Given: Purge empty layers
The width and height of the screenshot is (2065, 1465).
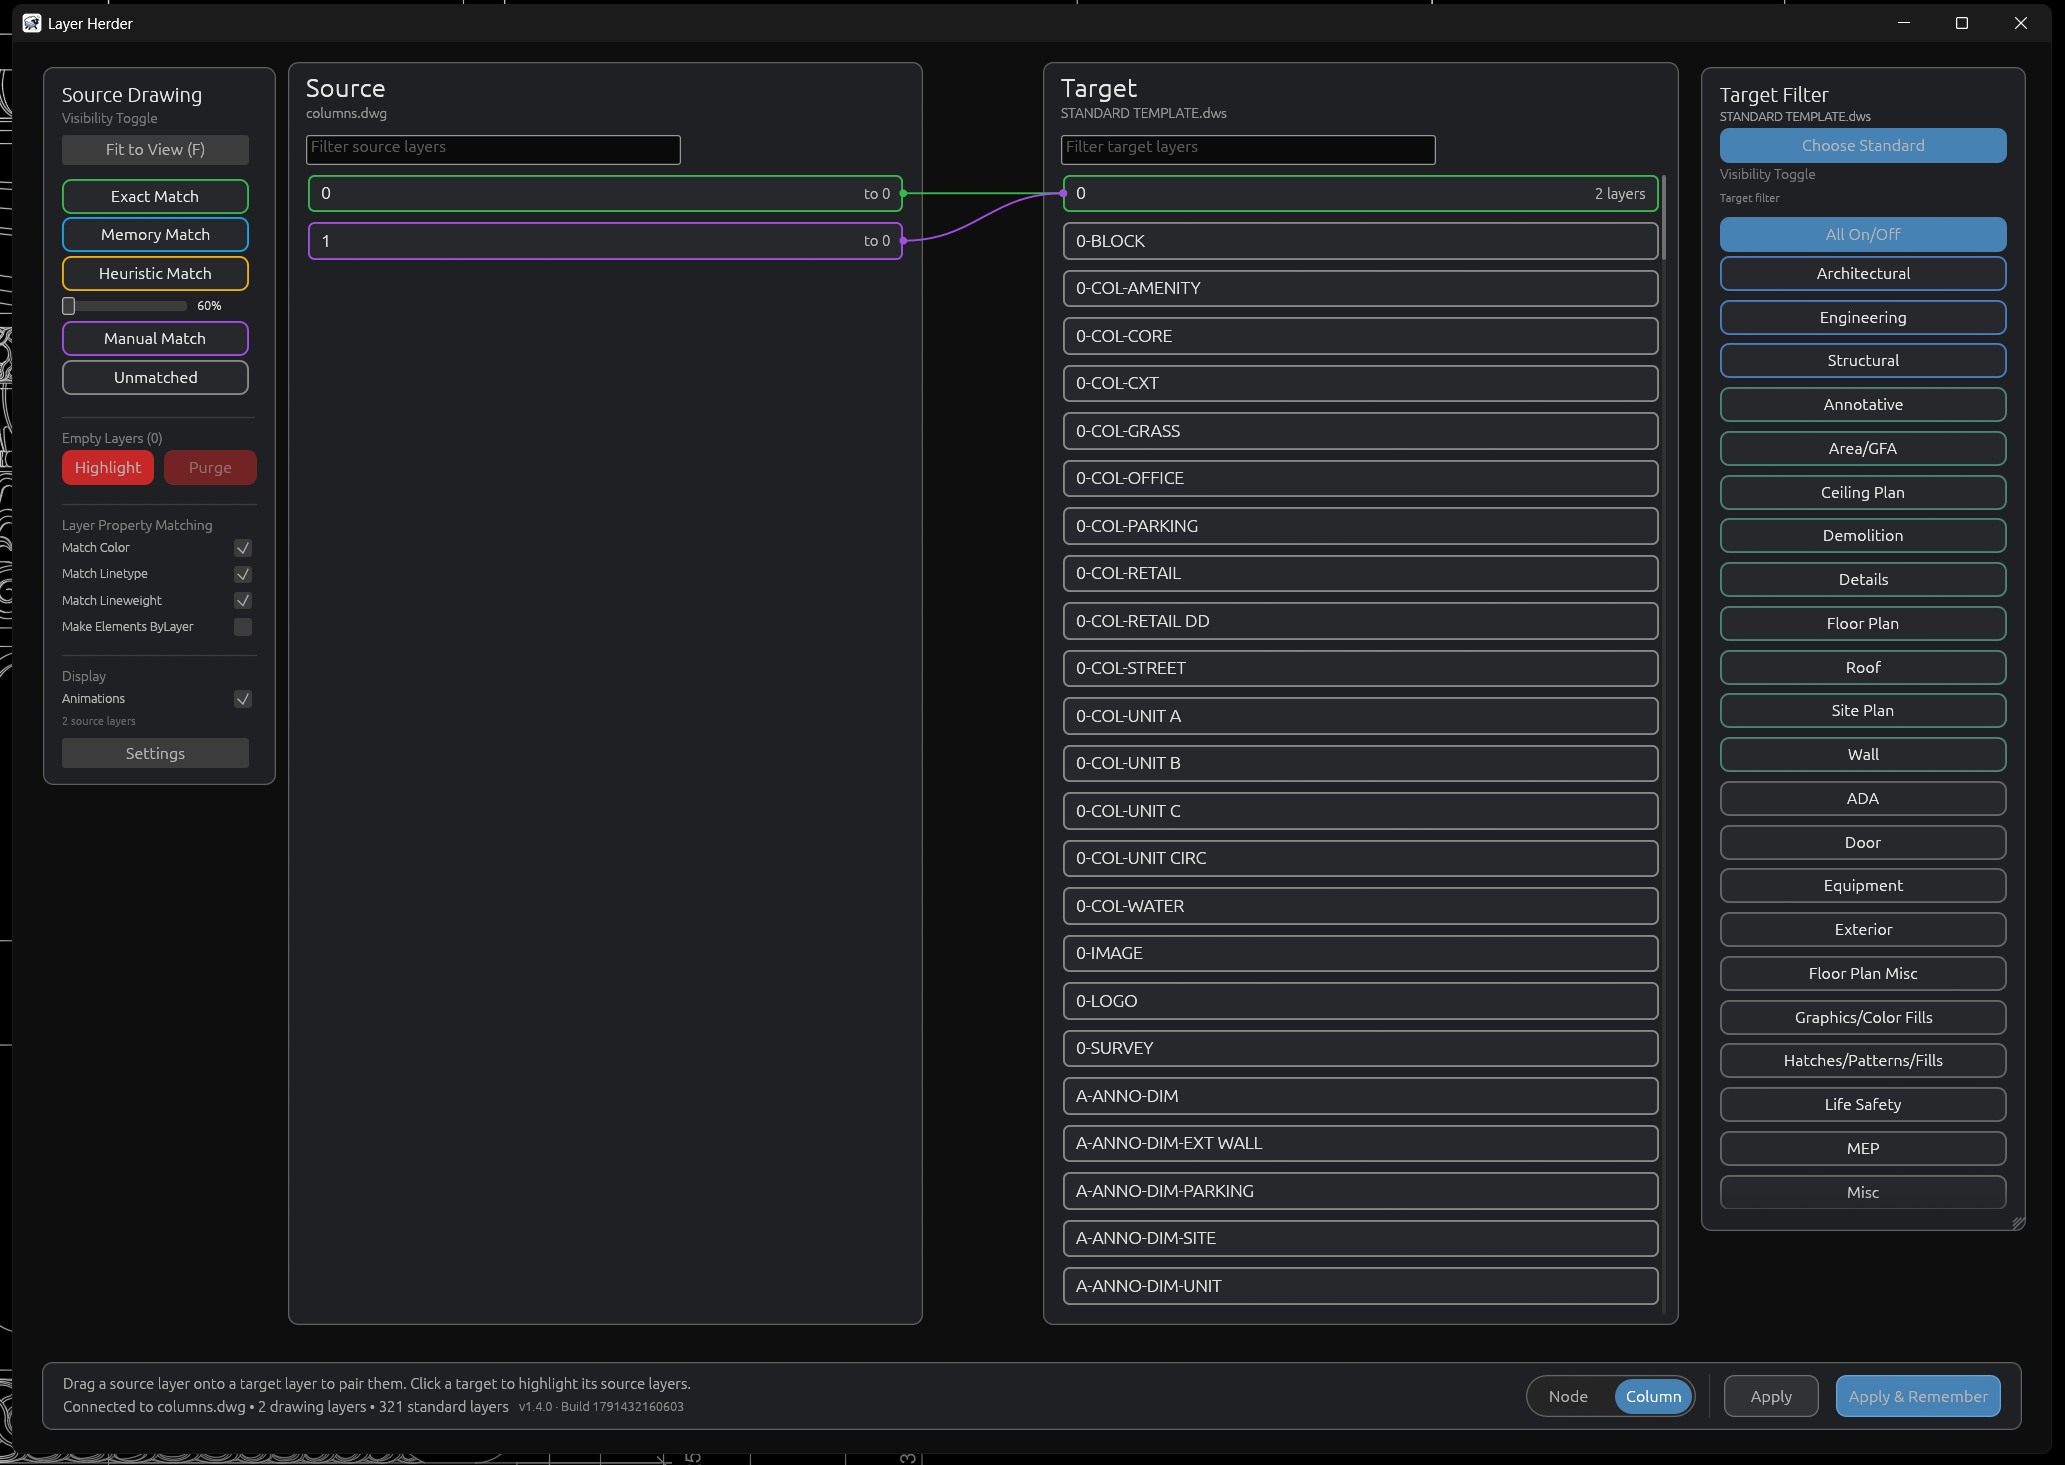Looking at the screenshot, I should [x=210, y=467].
